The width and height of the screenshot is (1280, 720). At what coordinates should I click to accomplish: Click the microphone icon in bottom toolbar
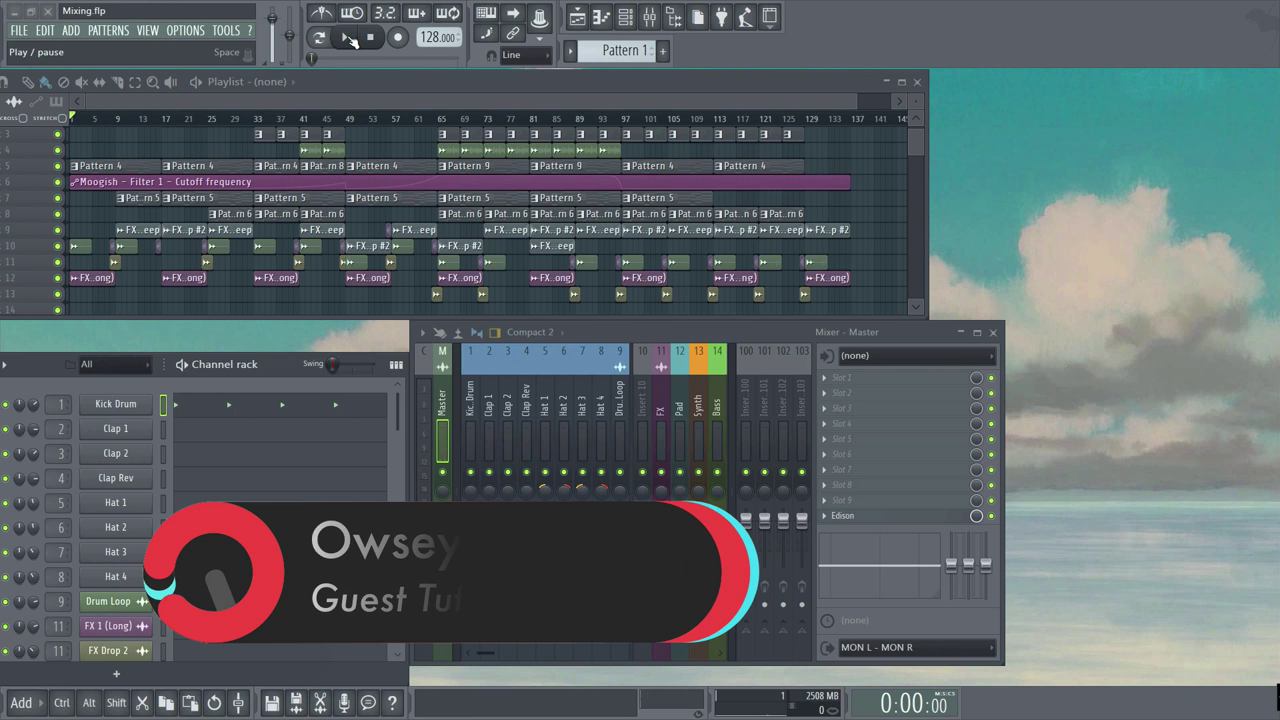[x=344, y=703]
